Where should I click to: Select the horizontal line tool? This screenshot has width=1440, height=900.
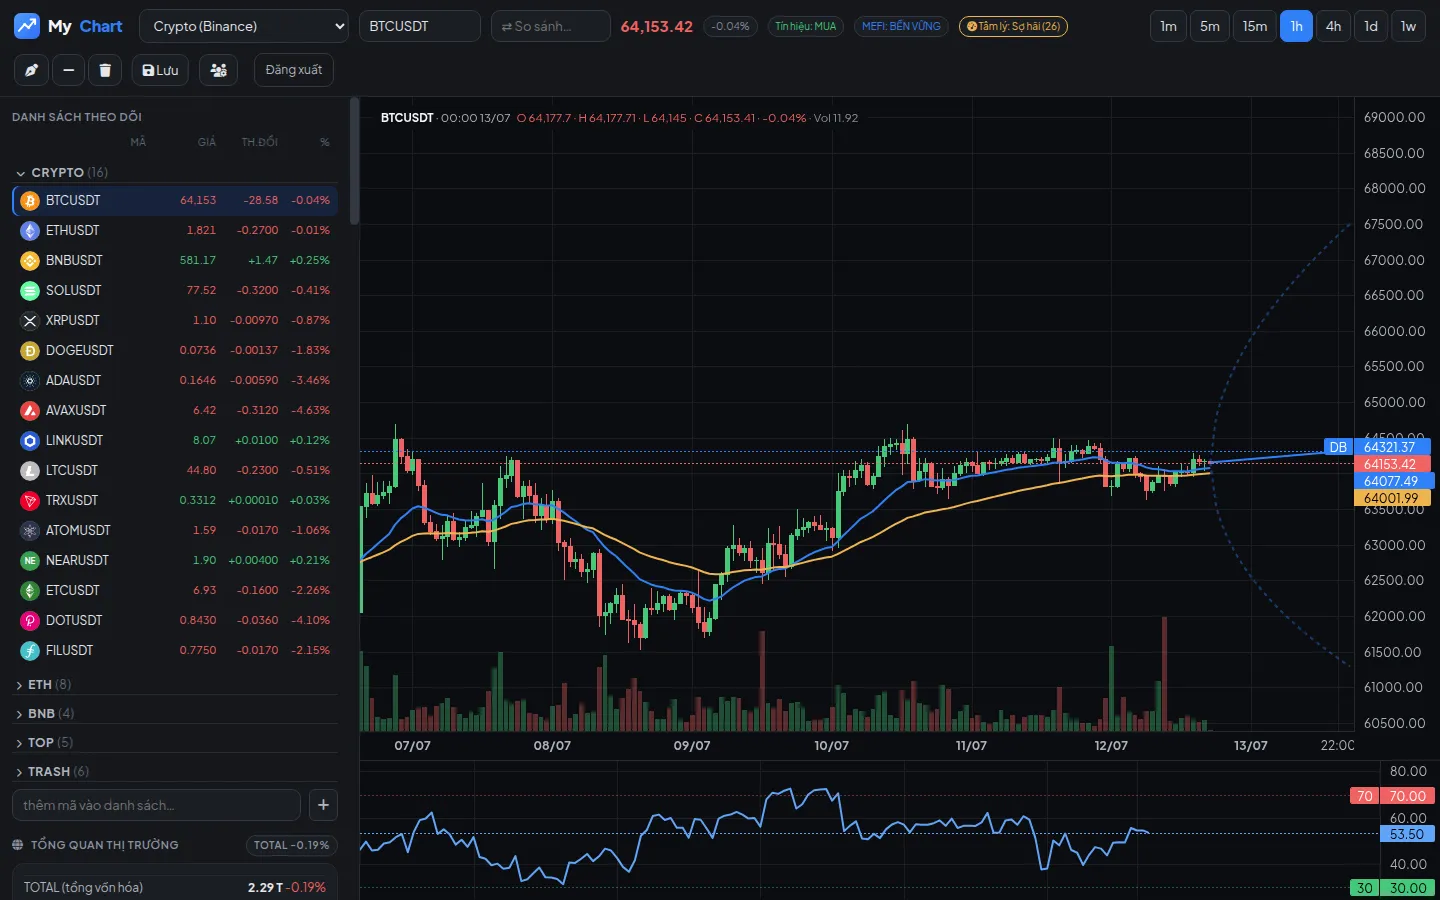(68, 70)
